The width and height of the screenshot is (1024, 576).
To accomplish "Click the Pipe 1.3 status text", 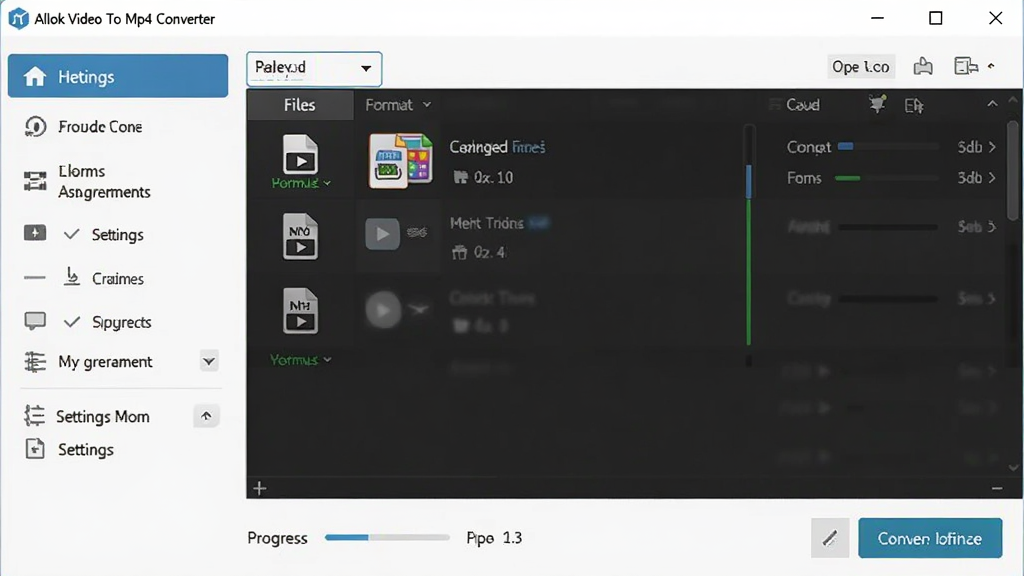I will pos(494,538).
